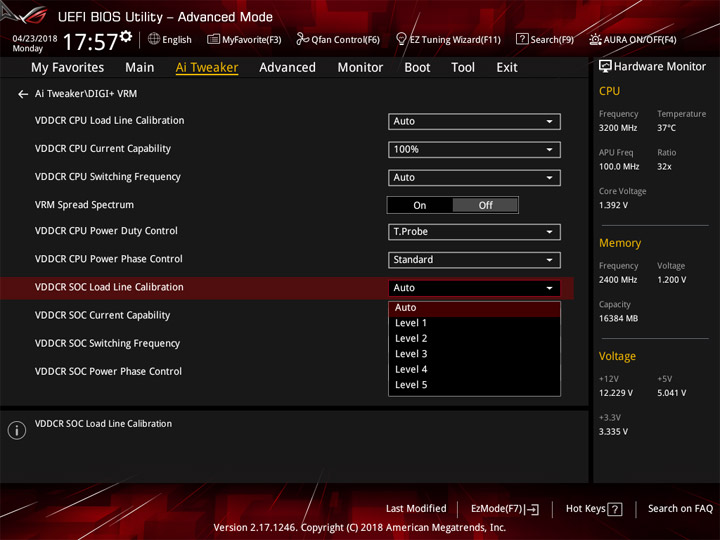
Task: Click Ai Tweaker\DIGI+ VRM breadcrumb
Action: 86,94
